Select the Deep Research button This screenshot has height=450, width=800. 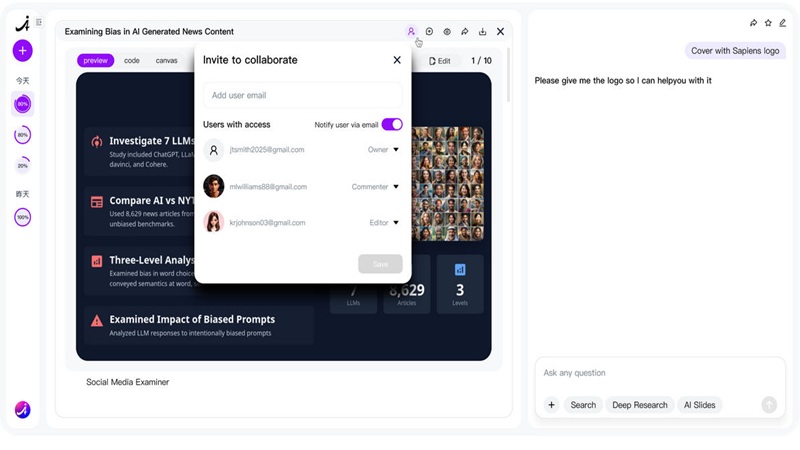[x=639, y=405]
